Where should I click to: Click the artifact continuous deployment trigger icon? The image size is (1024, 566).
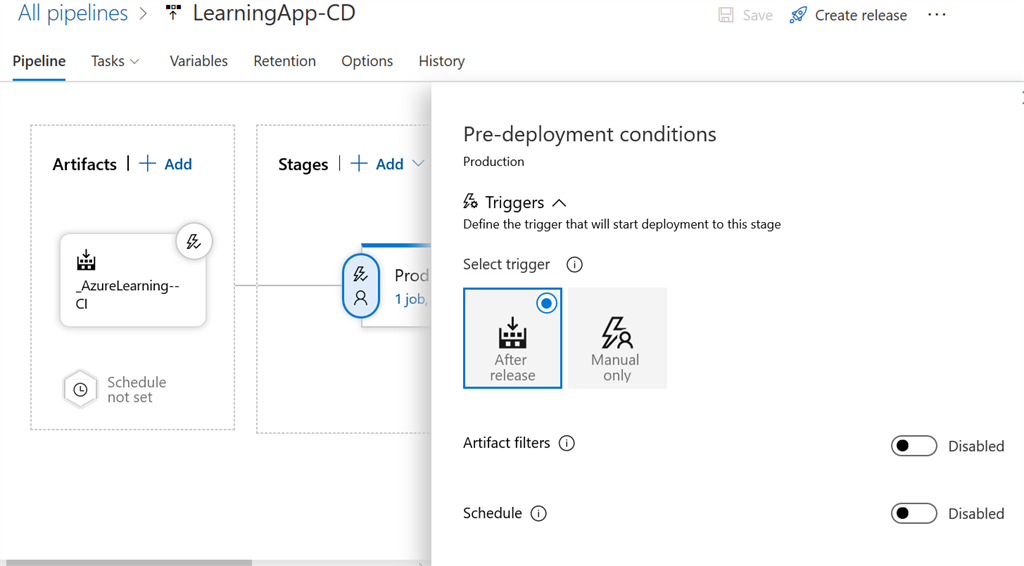pyautogui.click(x=194, y=242)
